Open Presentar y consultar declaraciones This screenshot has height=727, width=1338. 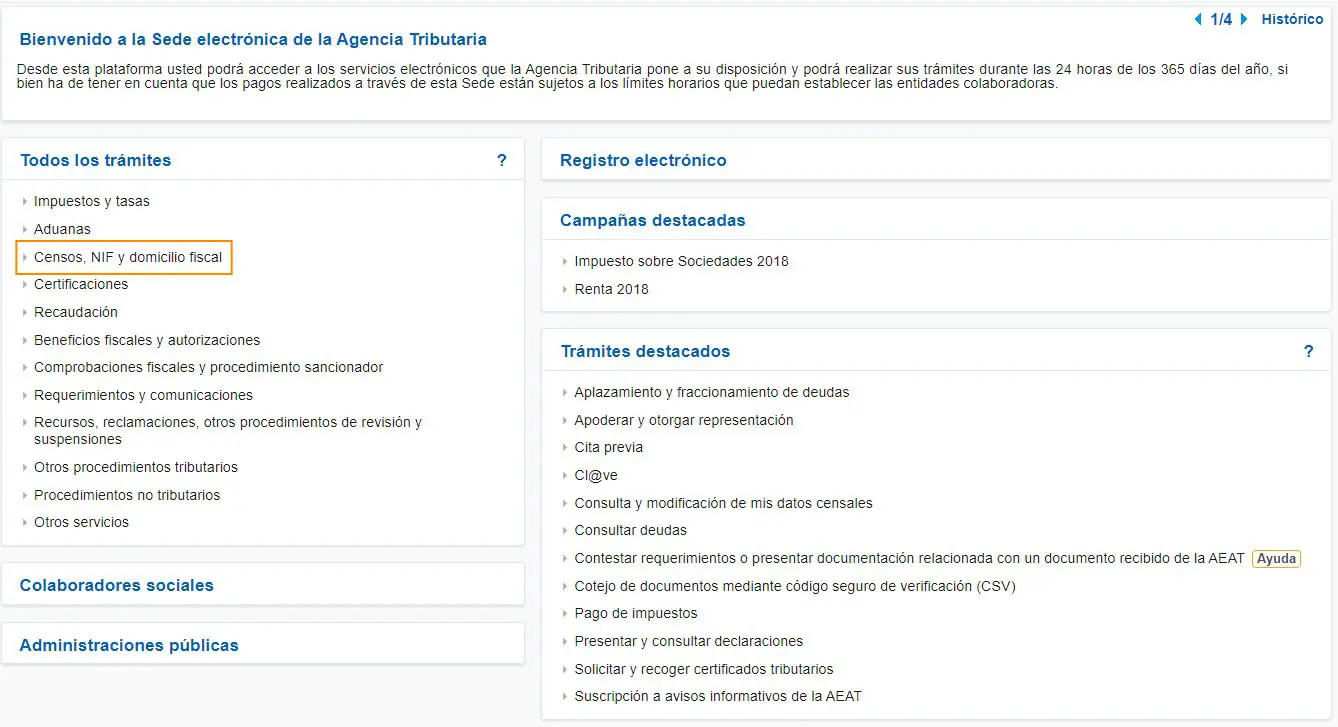tap(689, 641)
